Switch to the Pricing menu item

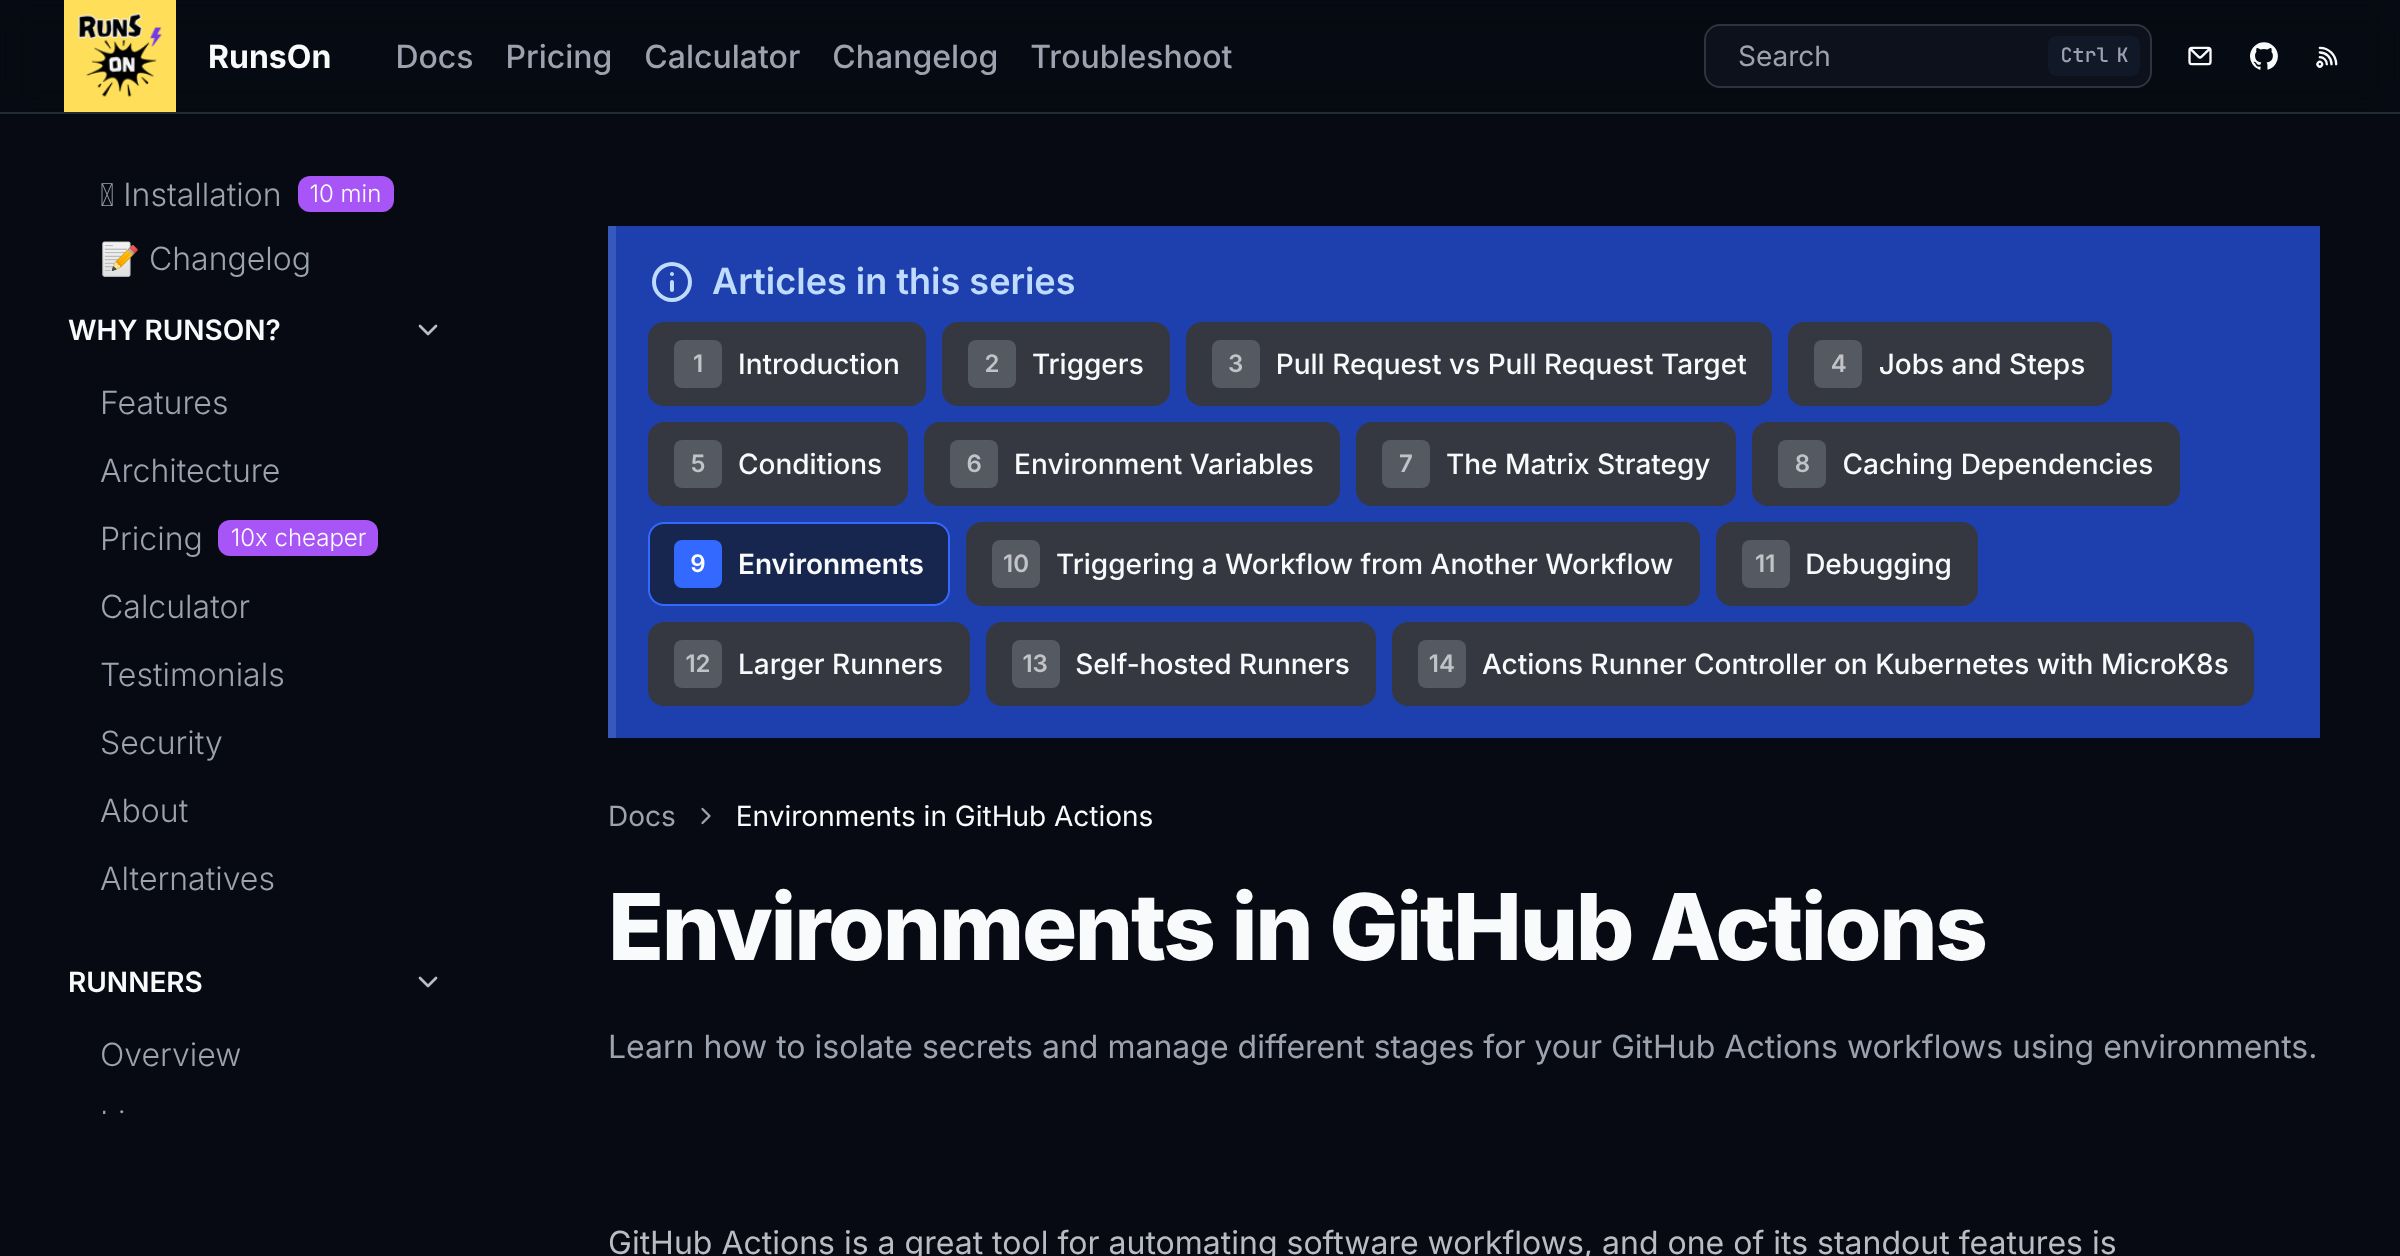click(558, 56)
